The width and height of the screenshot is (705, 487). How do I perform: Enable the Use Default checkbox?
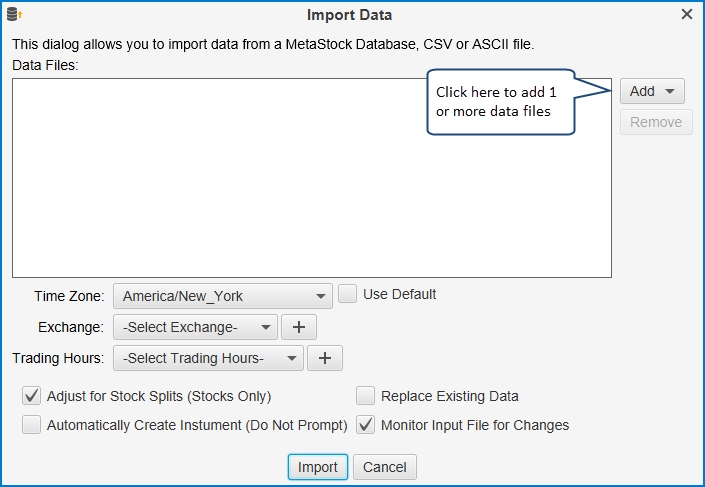348,294
